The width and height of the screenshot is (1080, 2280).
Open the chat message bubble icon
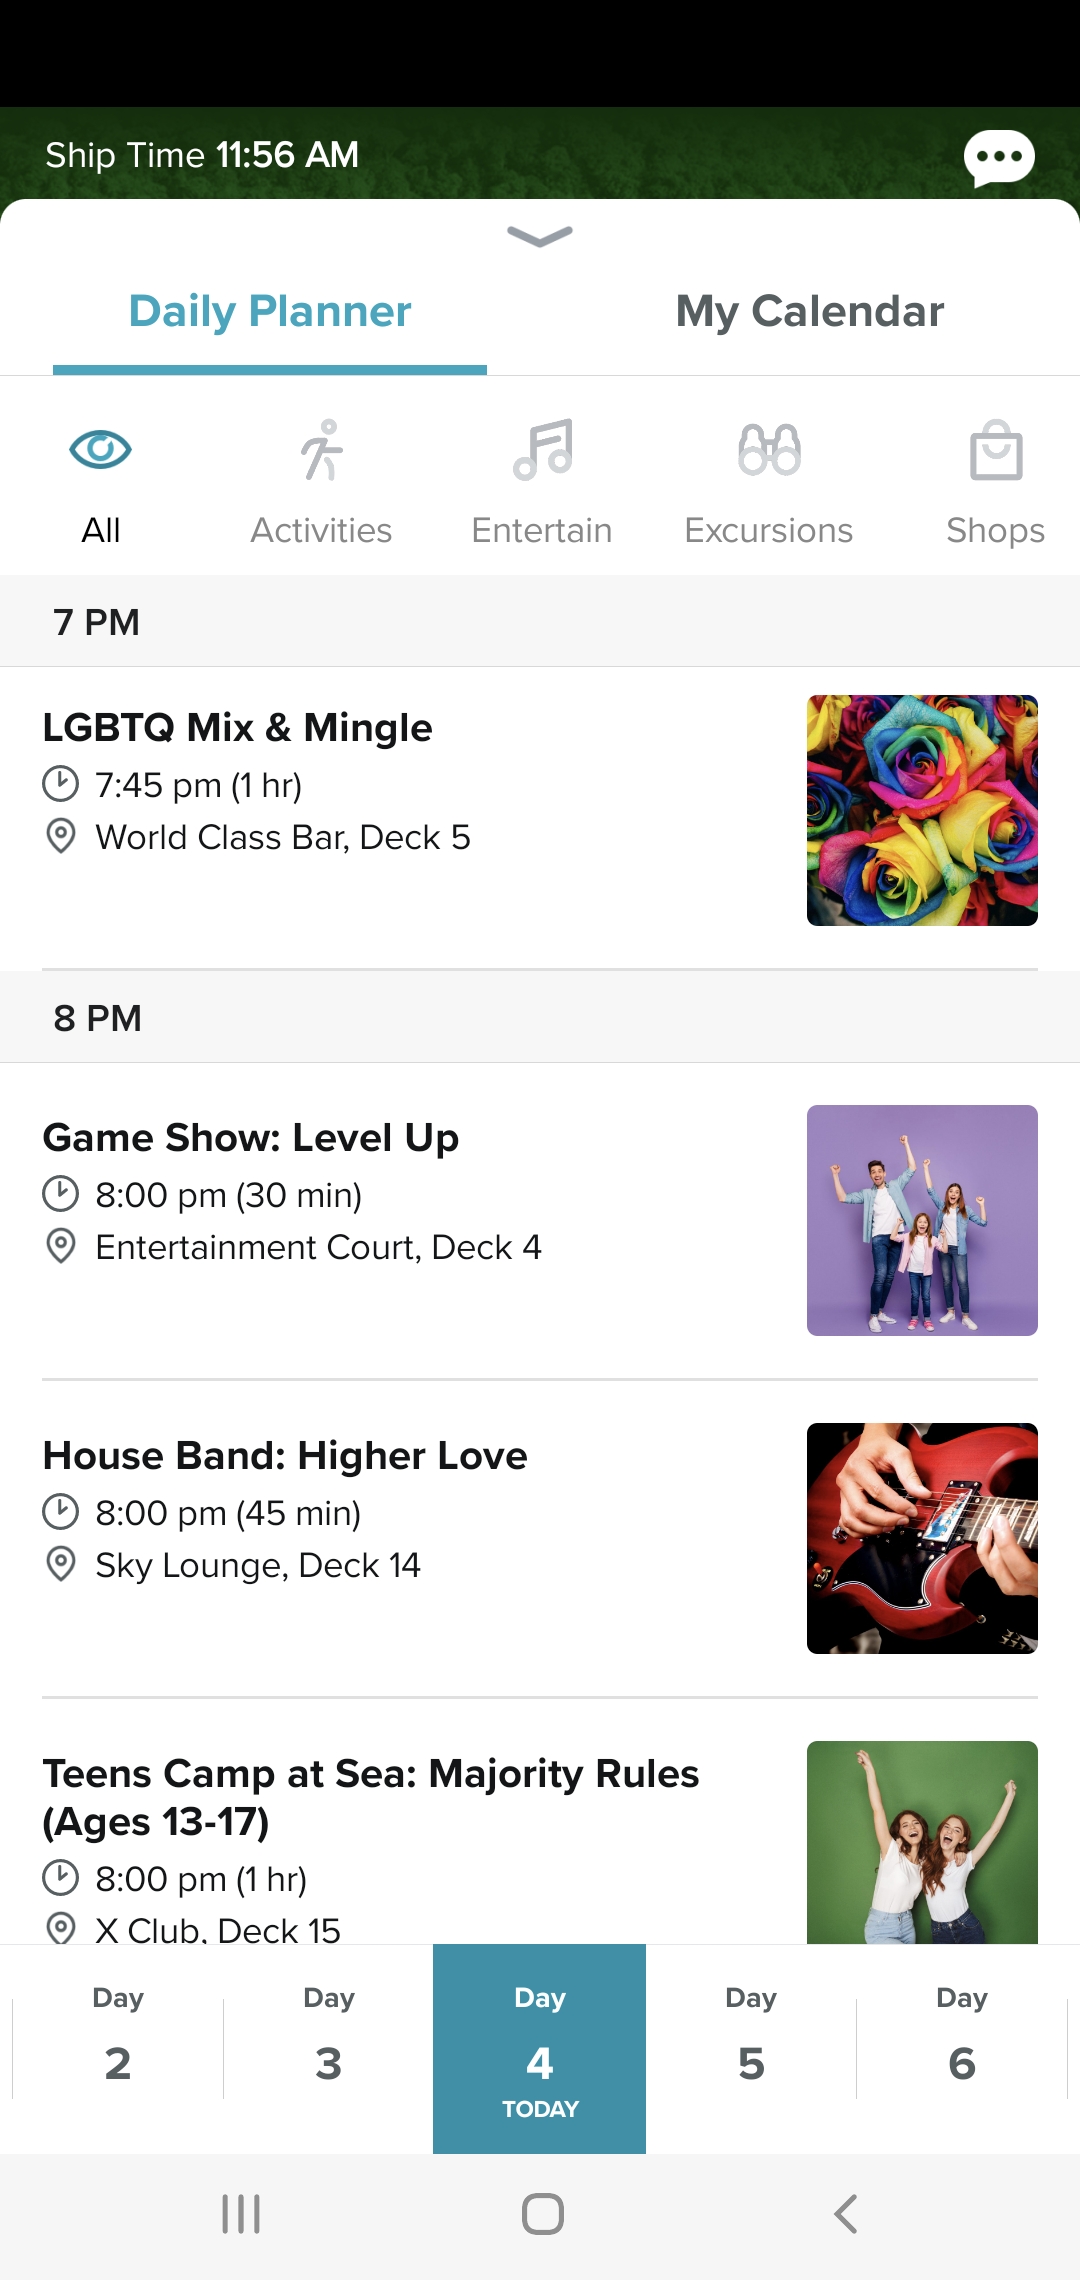pos(998,158)
